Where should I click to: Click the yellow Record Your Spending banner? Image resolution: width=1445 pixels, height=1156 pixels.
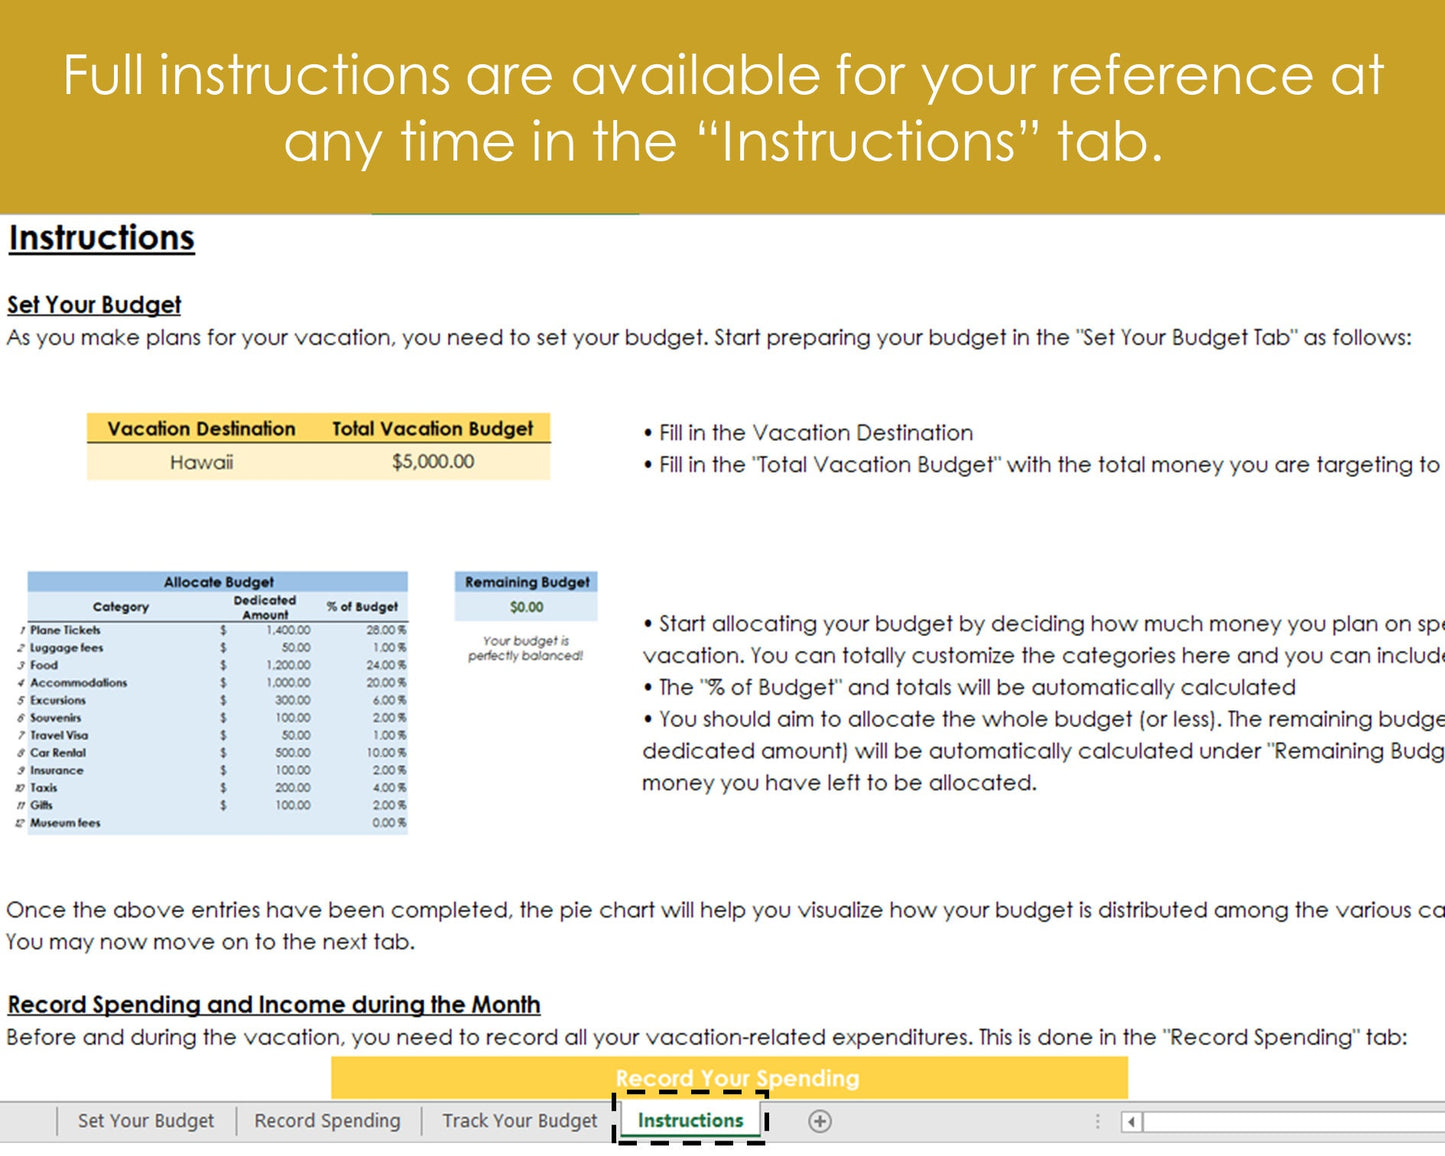(x=737, y=1078)
